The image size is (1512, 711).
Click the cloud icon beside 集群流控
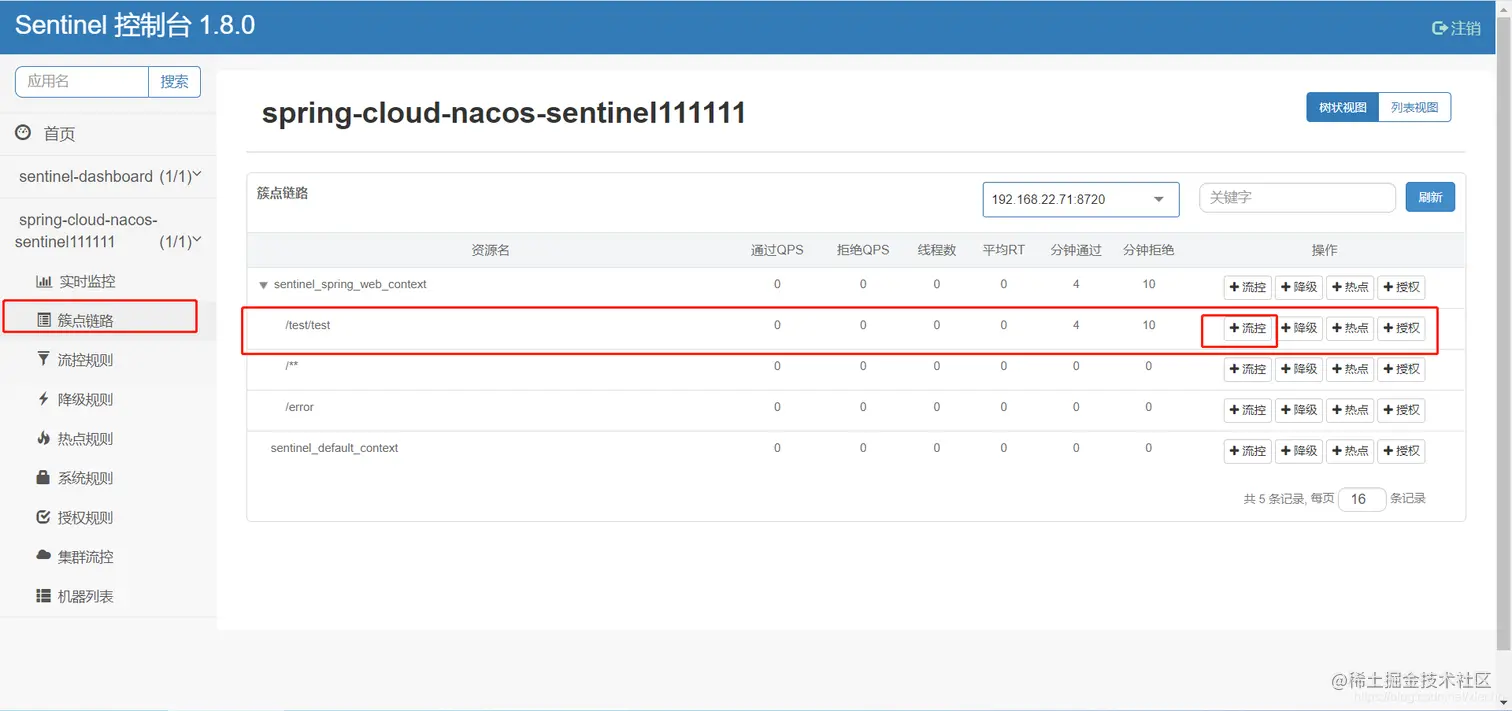(x=43, y=555)
